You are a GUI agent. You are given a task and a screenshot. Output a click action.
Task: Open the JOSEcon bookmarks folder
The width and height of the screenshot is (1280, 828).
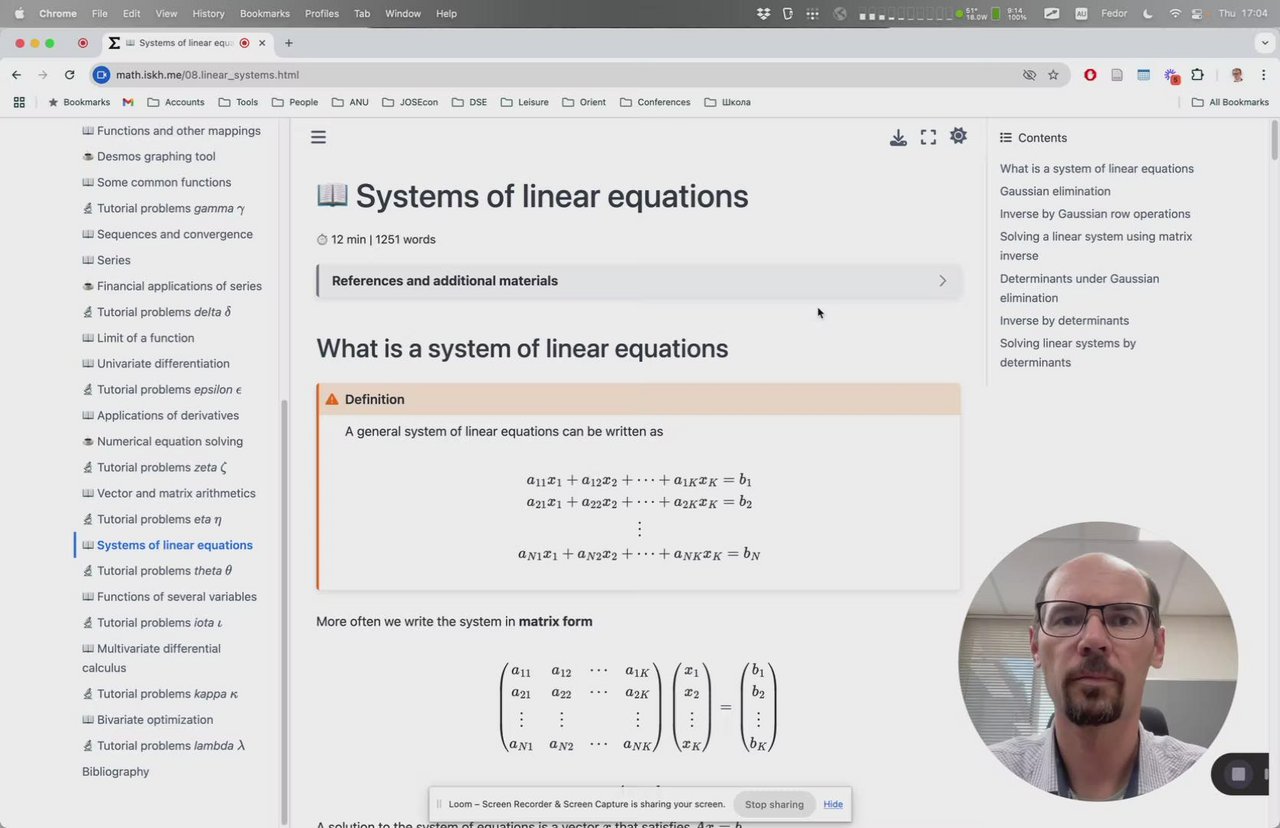pyautogui.click(x=410, y=102)
